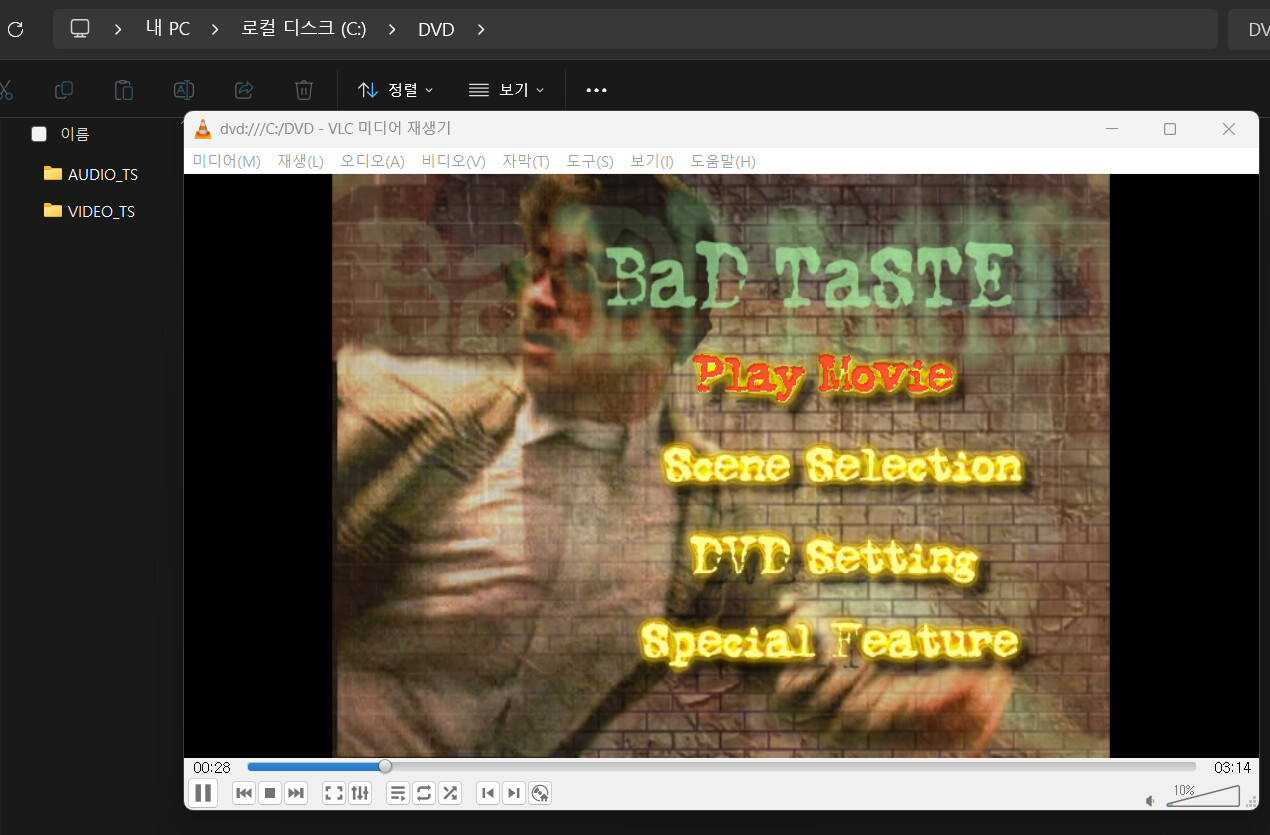Go to next DVD chapter
The height and width of the screenshot is (835, 1270).
(514, 793)
